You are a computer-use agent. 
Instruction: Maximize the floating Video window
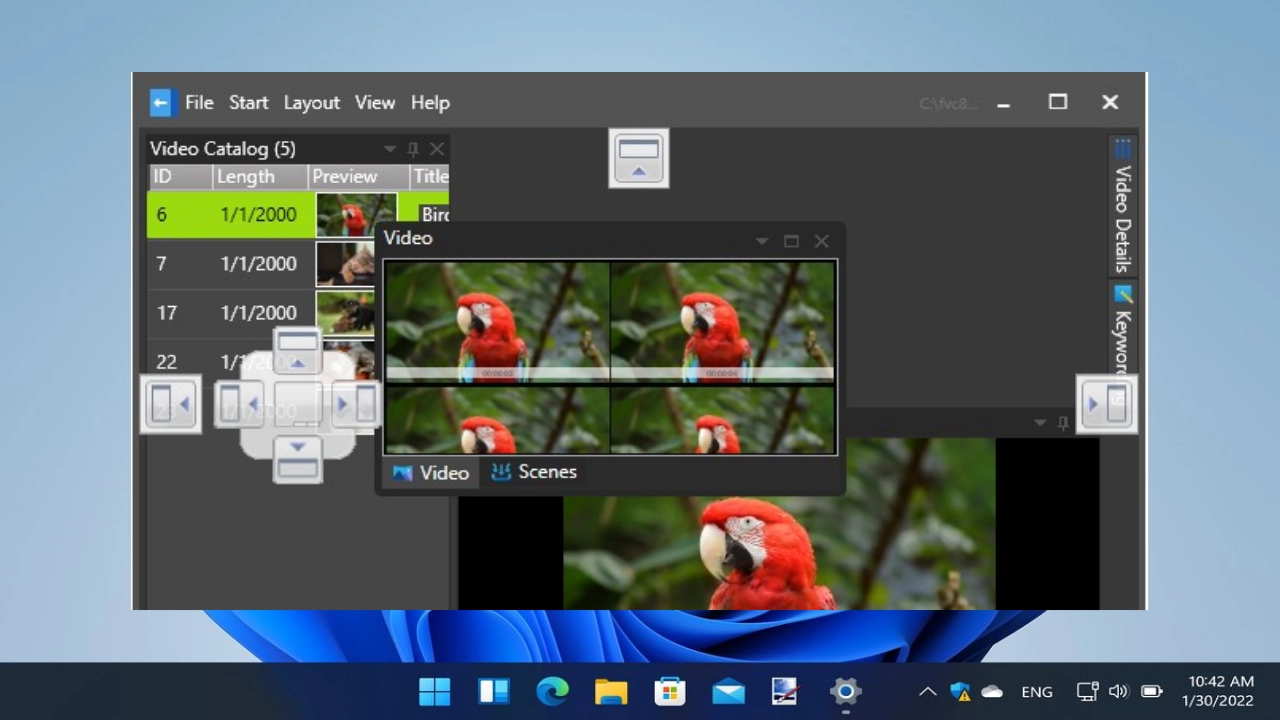pos(791,241)
